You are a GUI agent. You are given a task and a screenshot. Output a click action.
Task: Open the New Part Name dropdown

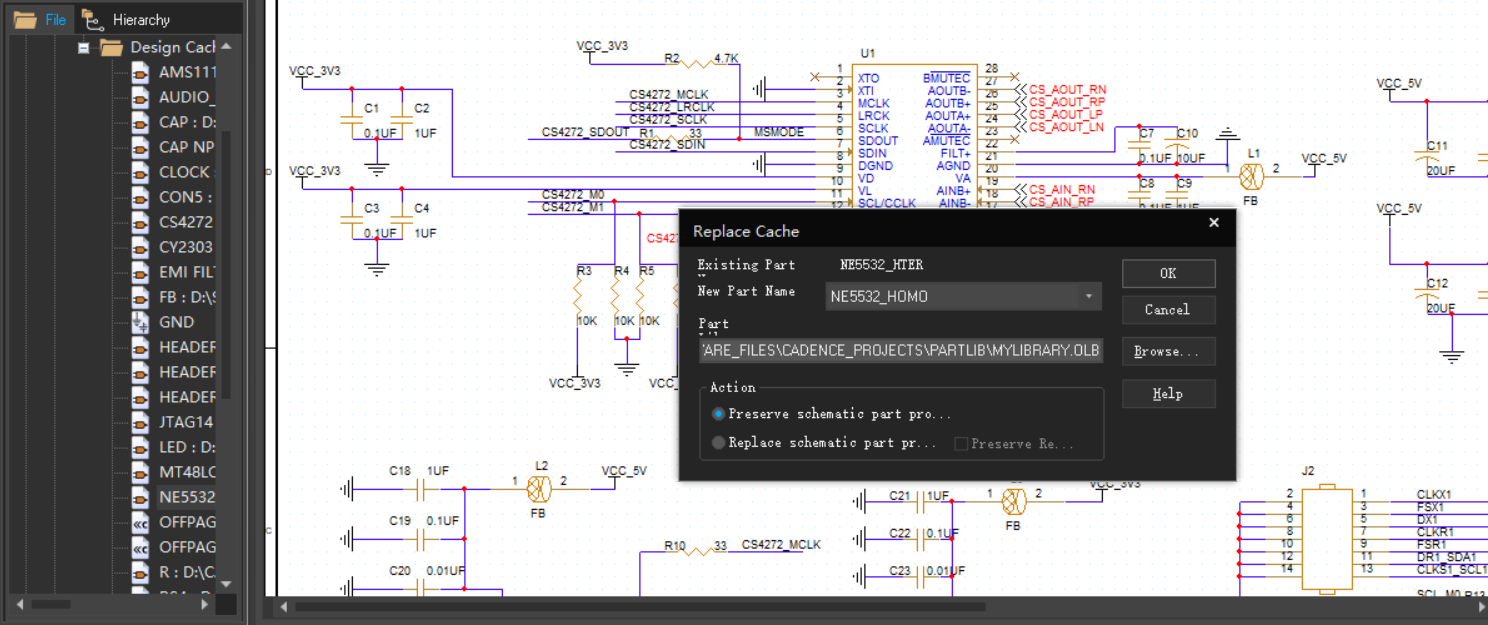click(x=1089, y=297)
